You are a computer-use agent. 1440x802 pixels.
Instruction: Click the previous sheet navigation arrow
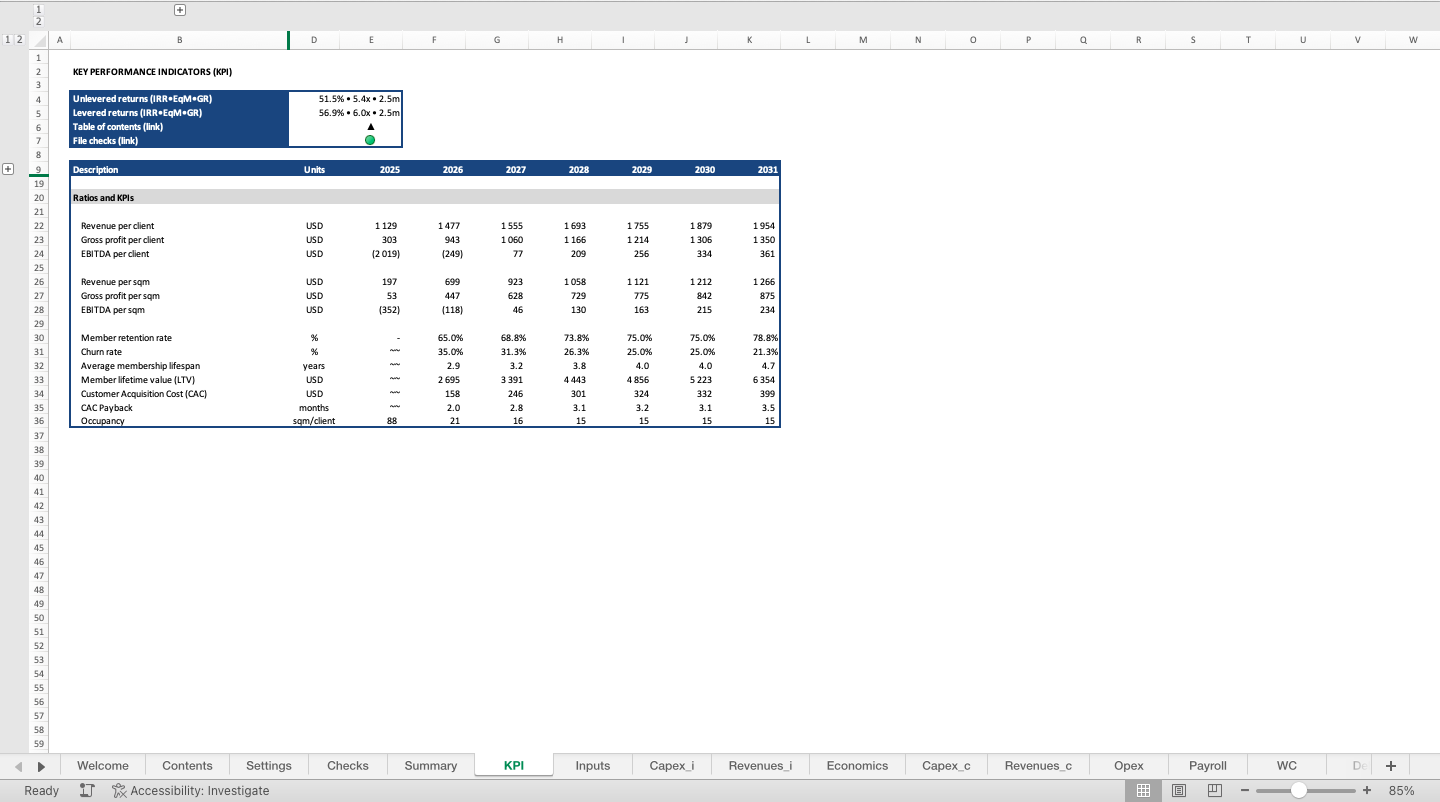(20, 765)
